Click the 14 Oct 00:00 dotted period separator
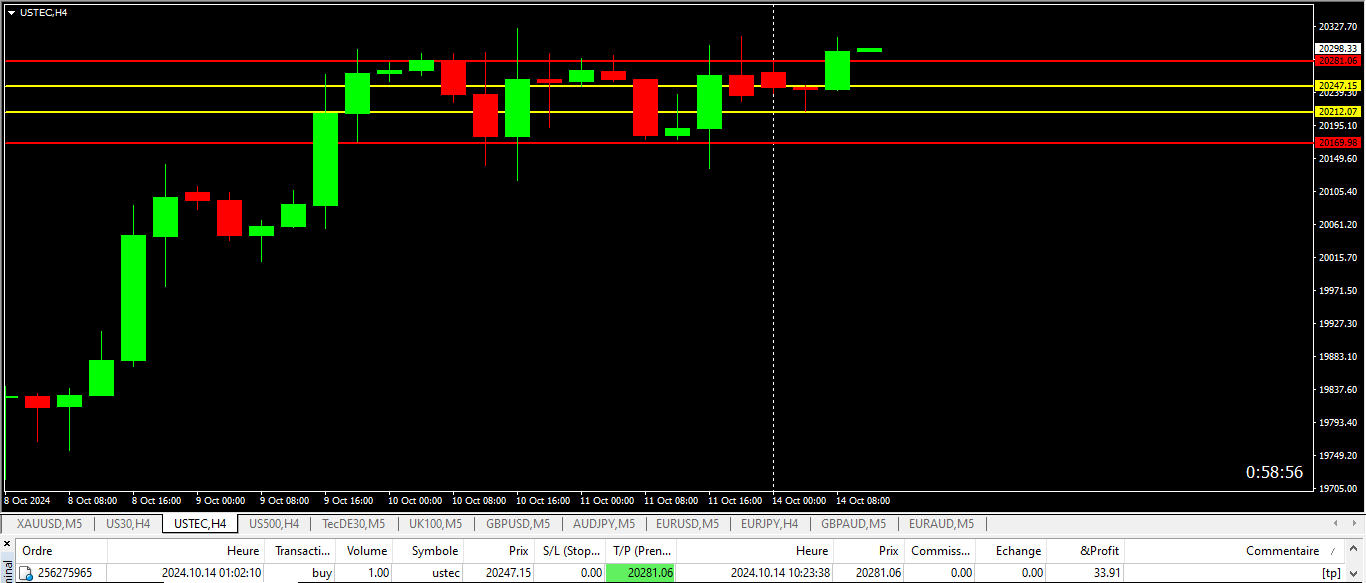Viewport: 1366px width, 583px height. tap(774, 250)
